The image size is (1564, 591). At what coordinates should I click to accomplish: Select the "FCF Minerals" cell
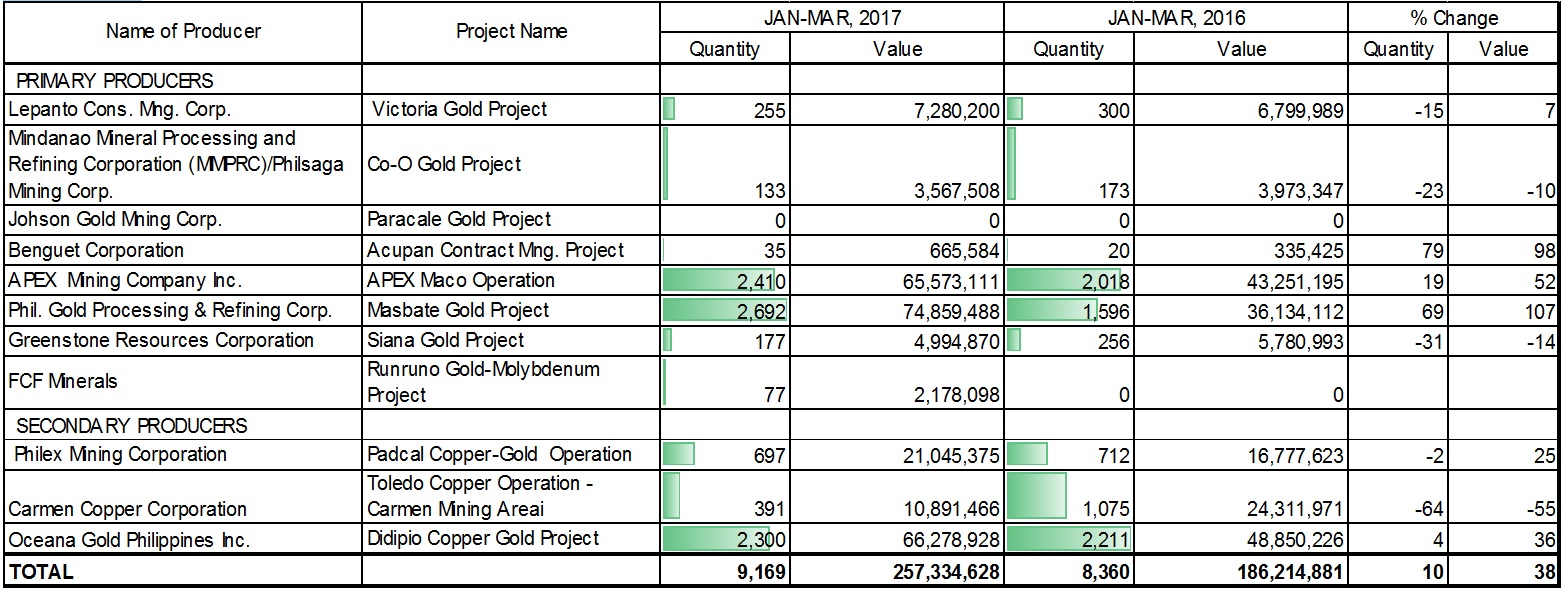tap(183, 382)
